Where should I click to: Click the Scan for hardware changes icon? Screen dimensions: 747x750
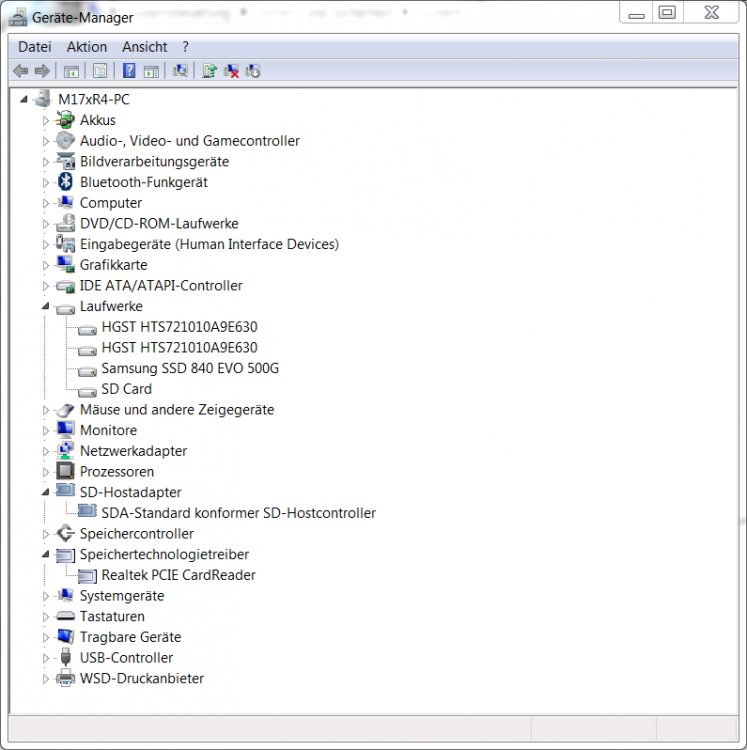180,71
